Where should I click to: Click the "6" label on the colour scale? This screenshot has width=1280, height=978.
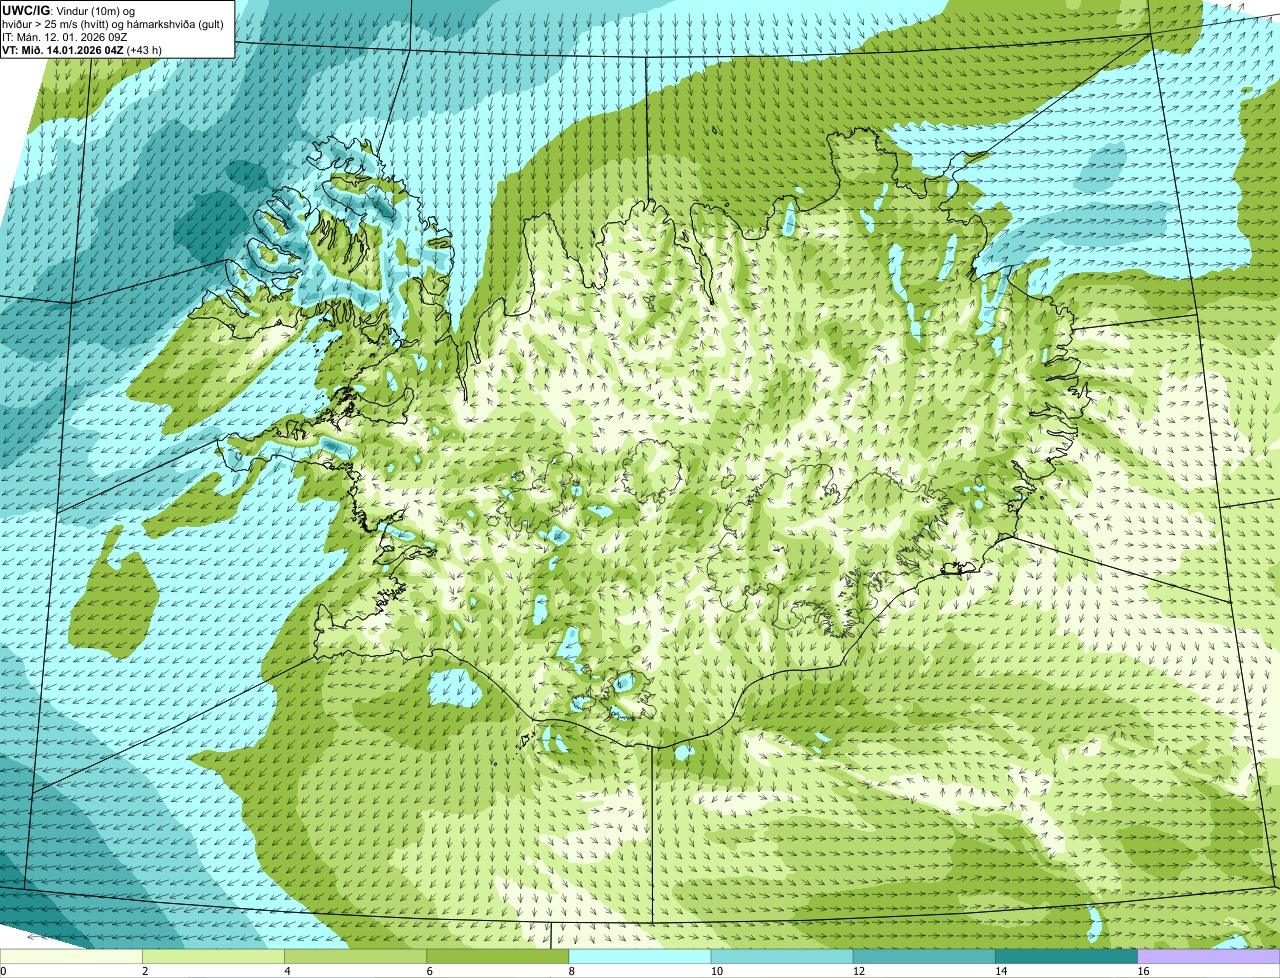[x=430, y=971]
